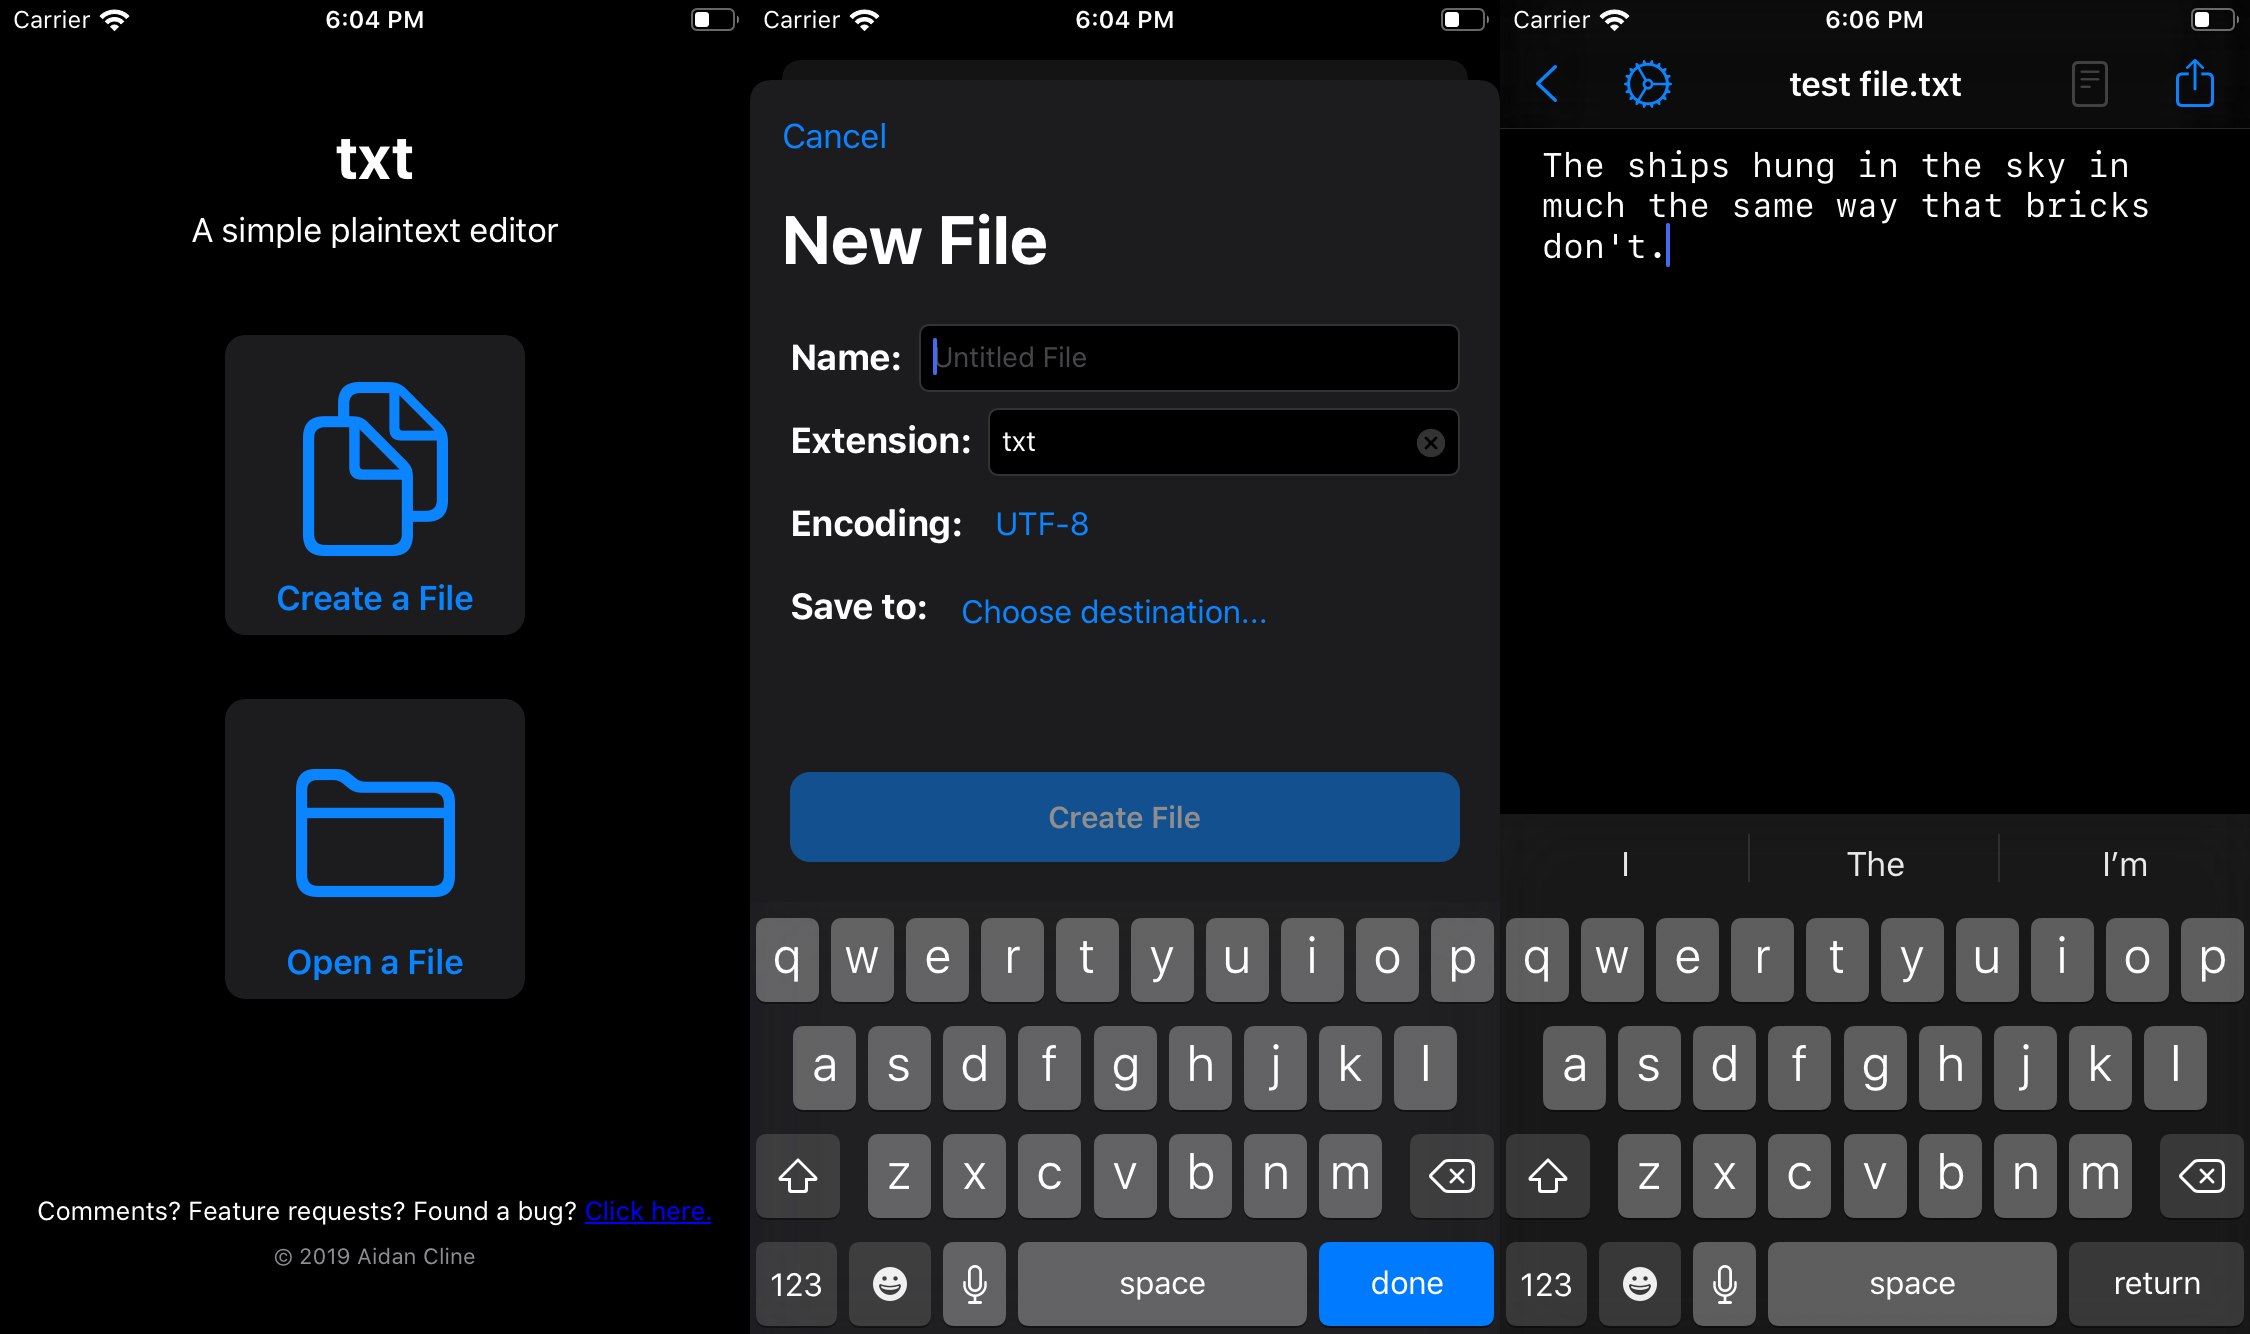The height and width of the screenshot is (1334, 2250).
Task: Tap the microphone key on the editor keyboard
Action: pyautogui.click(x=1725, y=1283)
